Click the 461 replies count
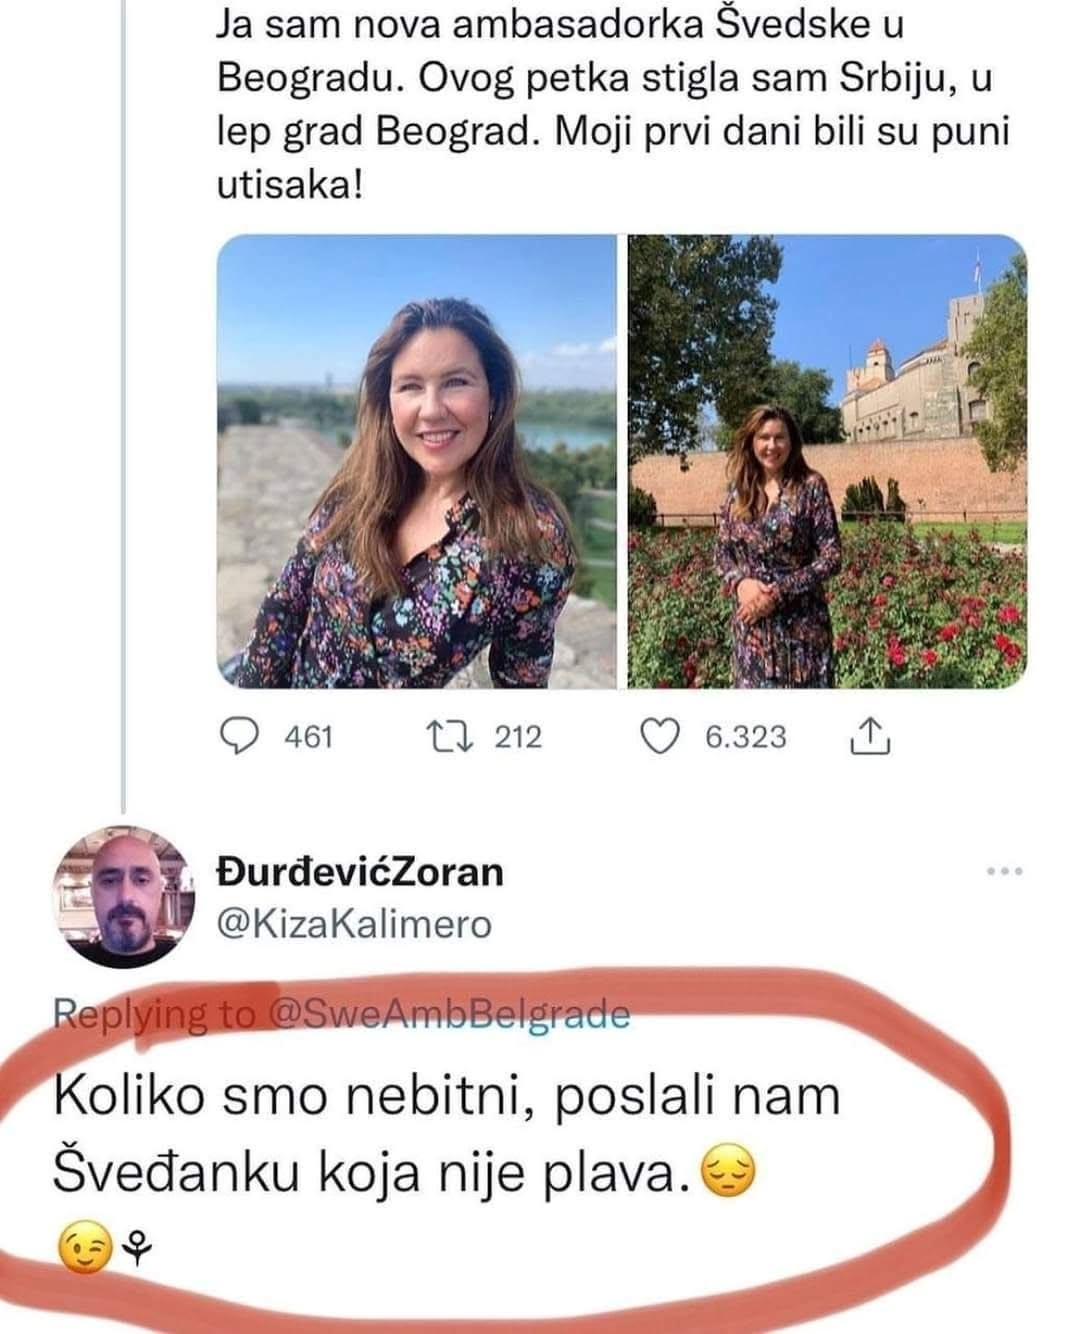 pyautogui.click(x=308, y=738)
